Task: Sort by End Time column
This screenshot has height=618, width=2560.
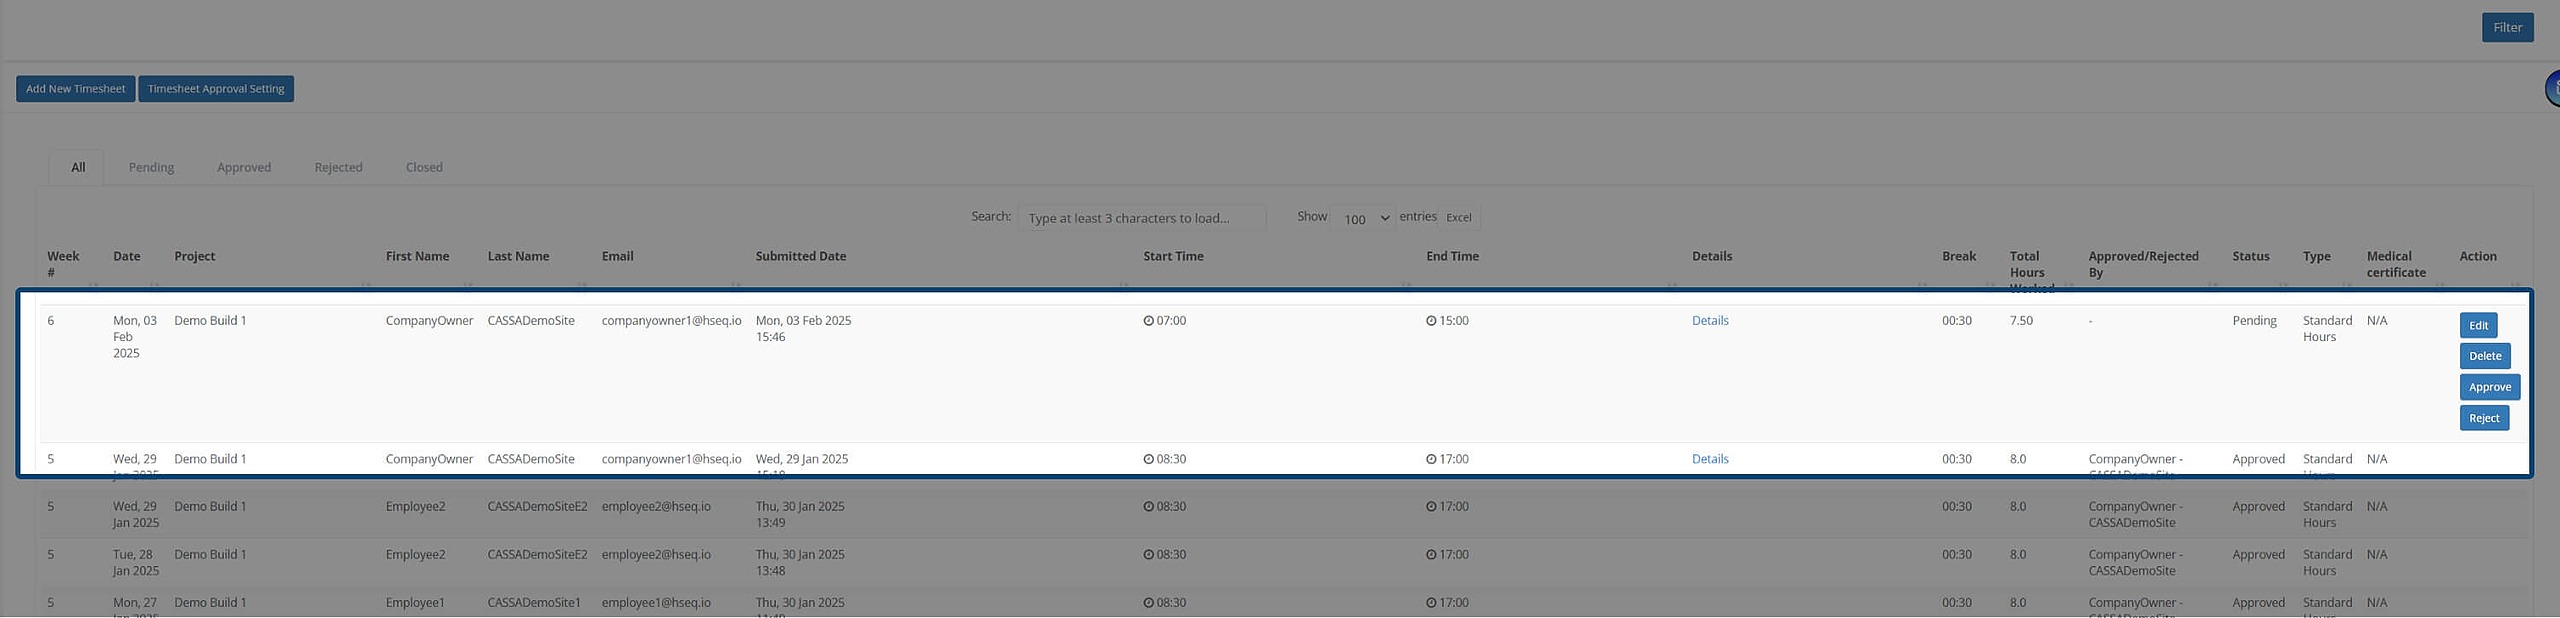Action: pos(1452,256)
